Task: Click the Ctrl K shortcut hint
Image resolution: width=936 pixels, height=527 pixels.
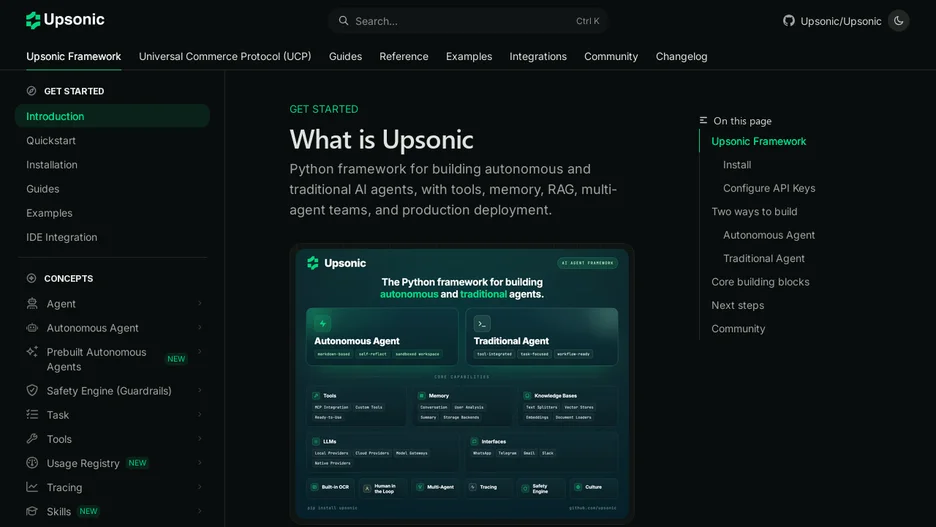Action: point(587,21)
